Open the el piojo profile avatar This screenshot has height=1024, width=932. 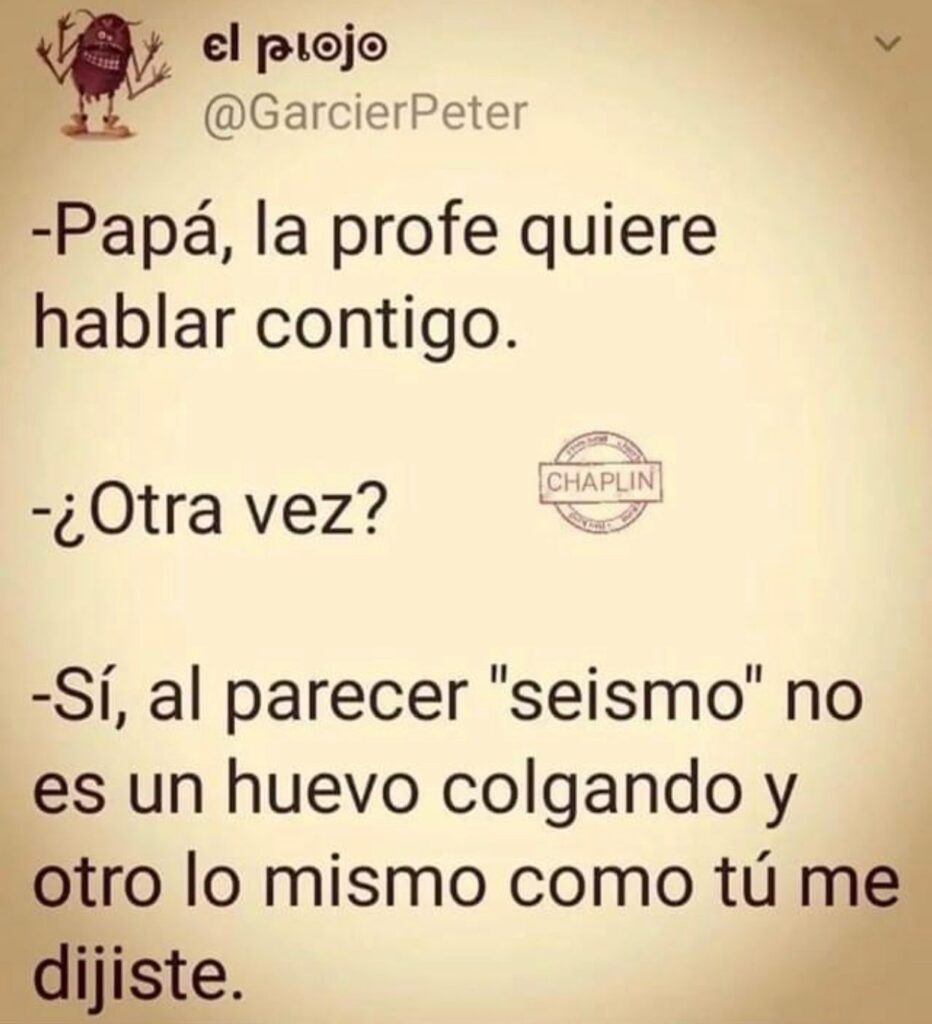point(102,72)
